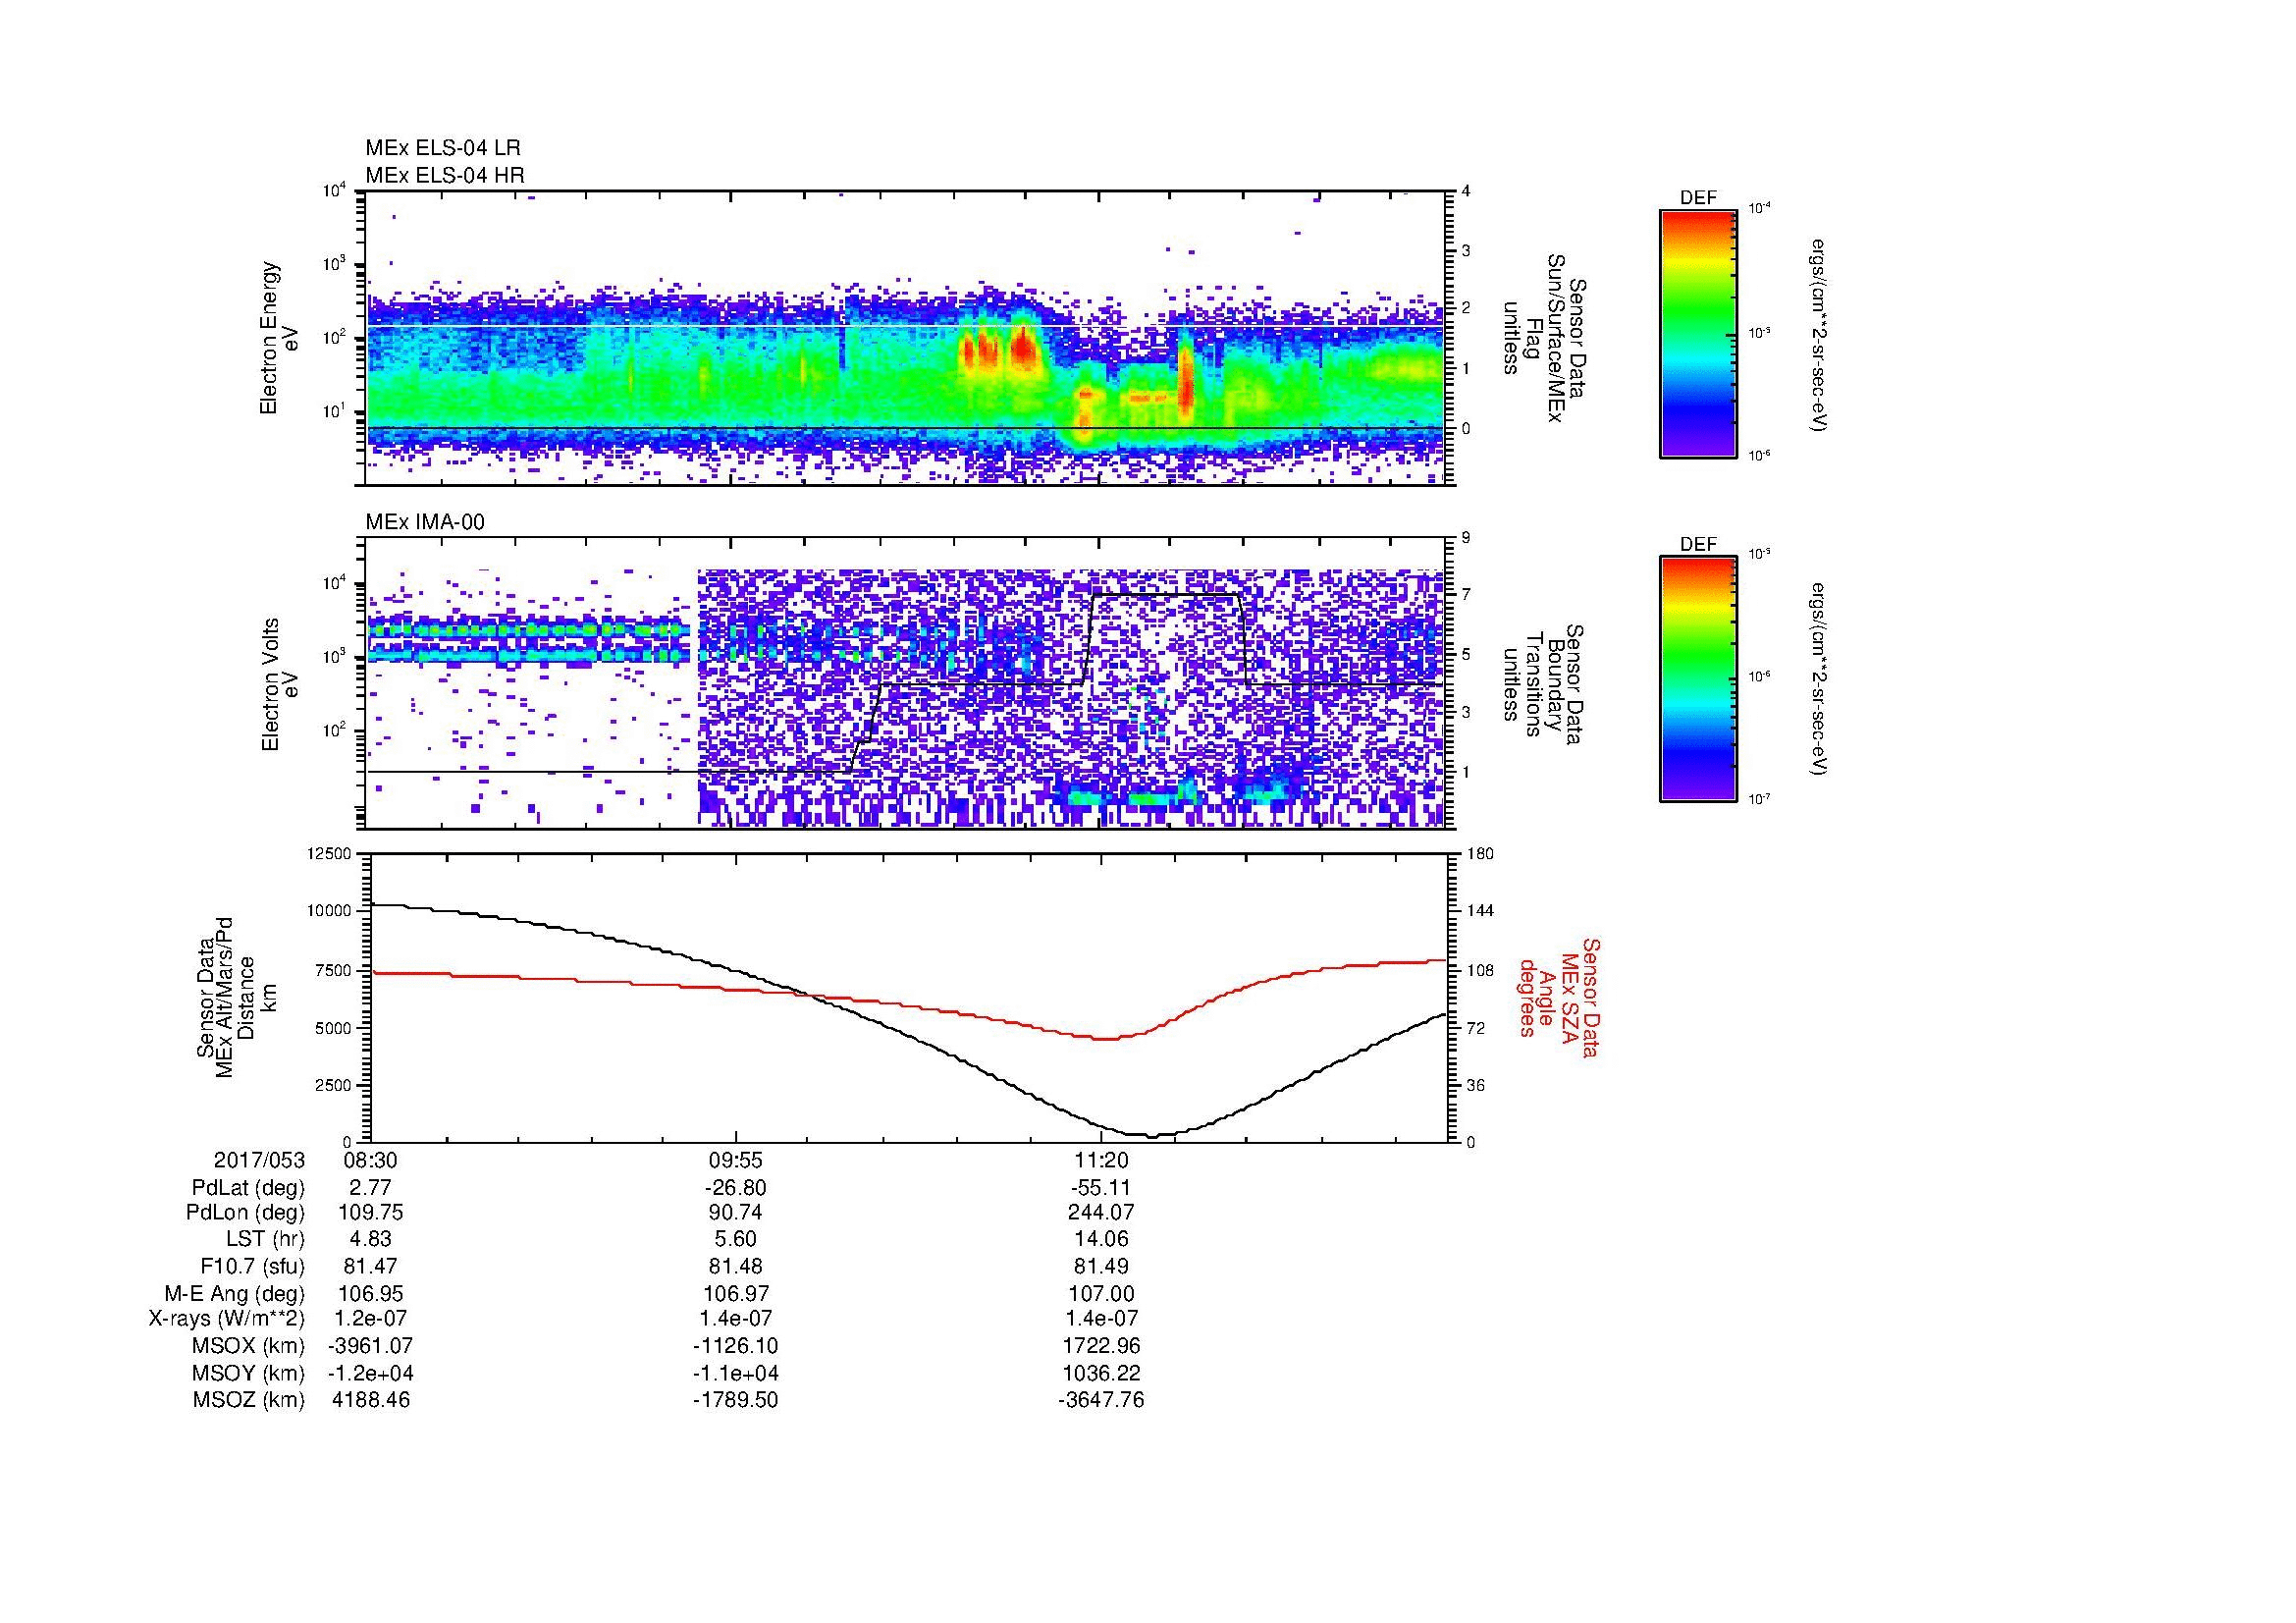Click the '12500' altitude axis tick

tap(330, 853)
